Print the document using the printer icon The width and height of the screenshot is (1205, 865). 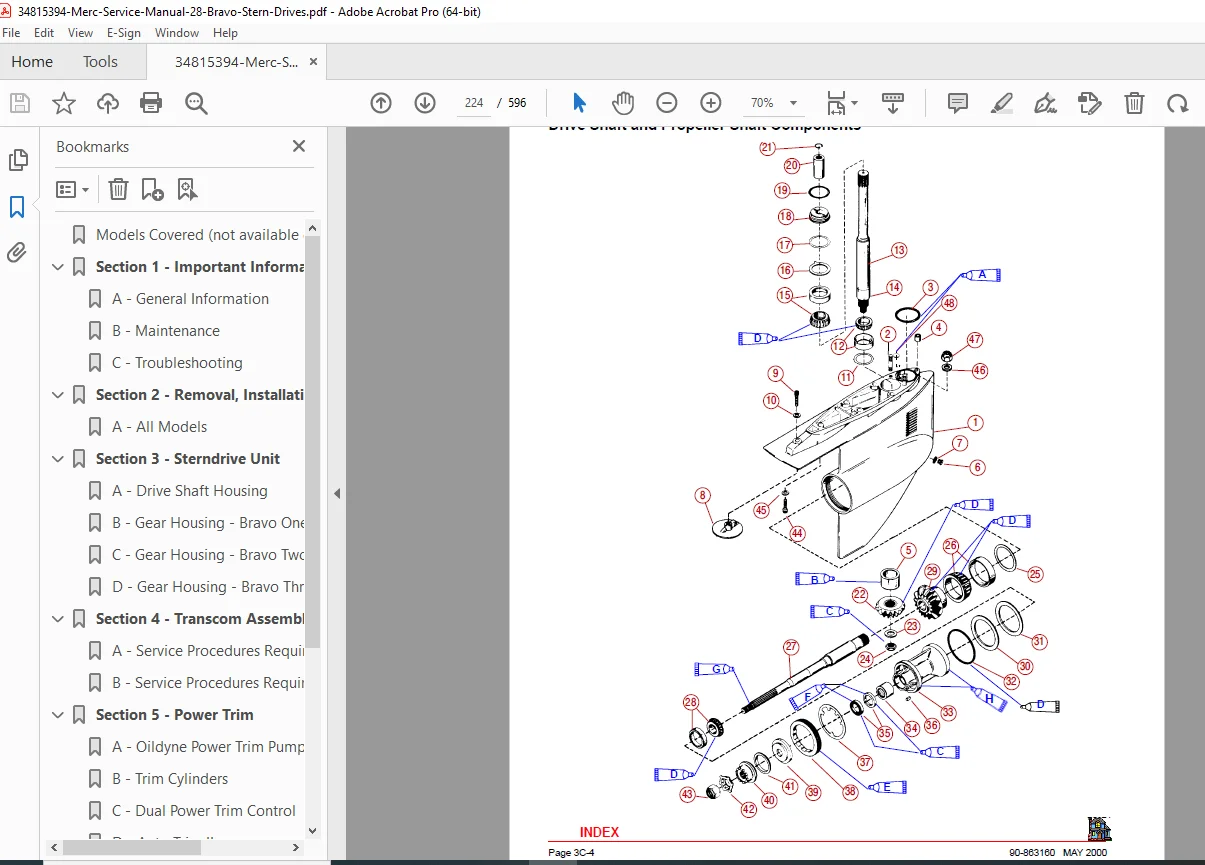pyautogui.click(x=151, y=103)
